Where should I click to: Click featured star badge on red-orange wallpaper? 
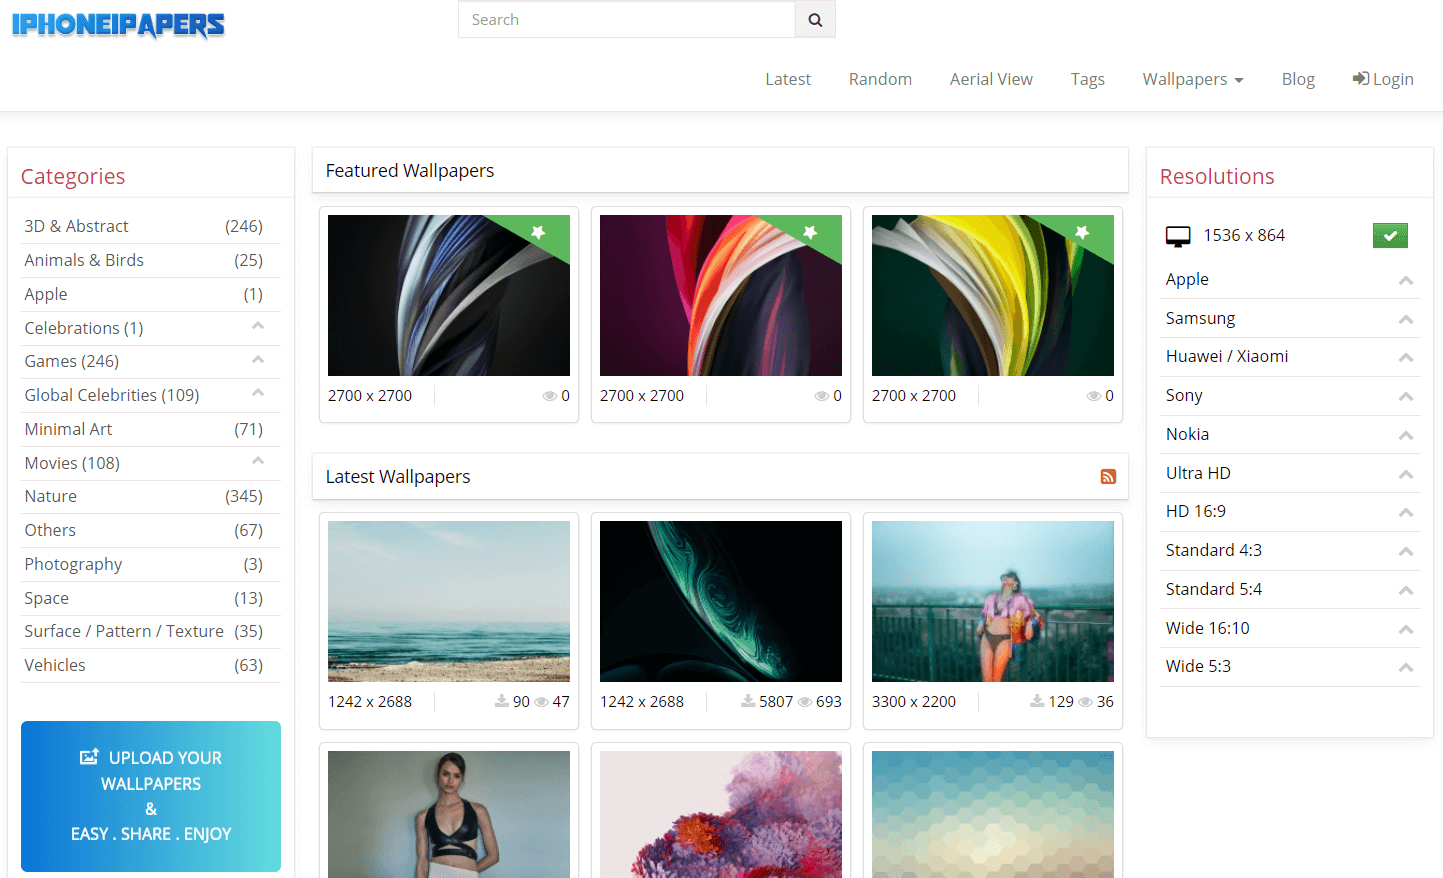pos(810,232)
